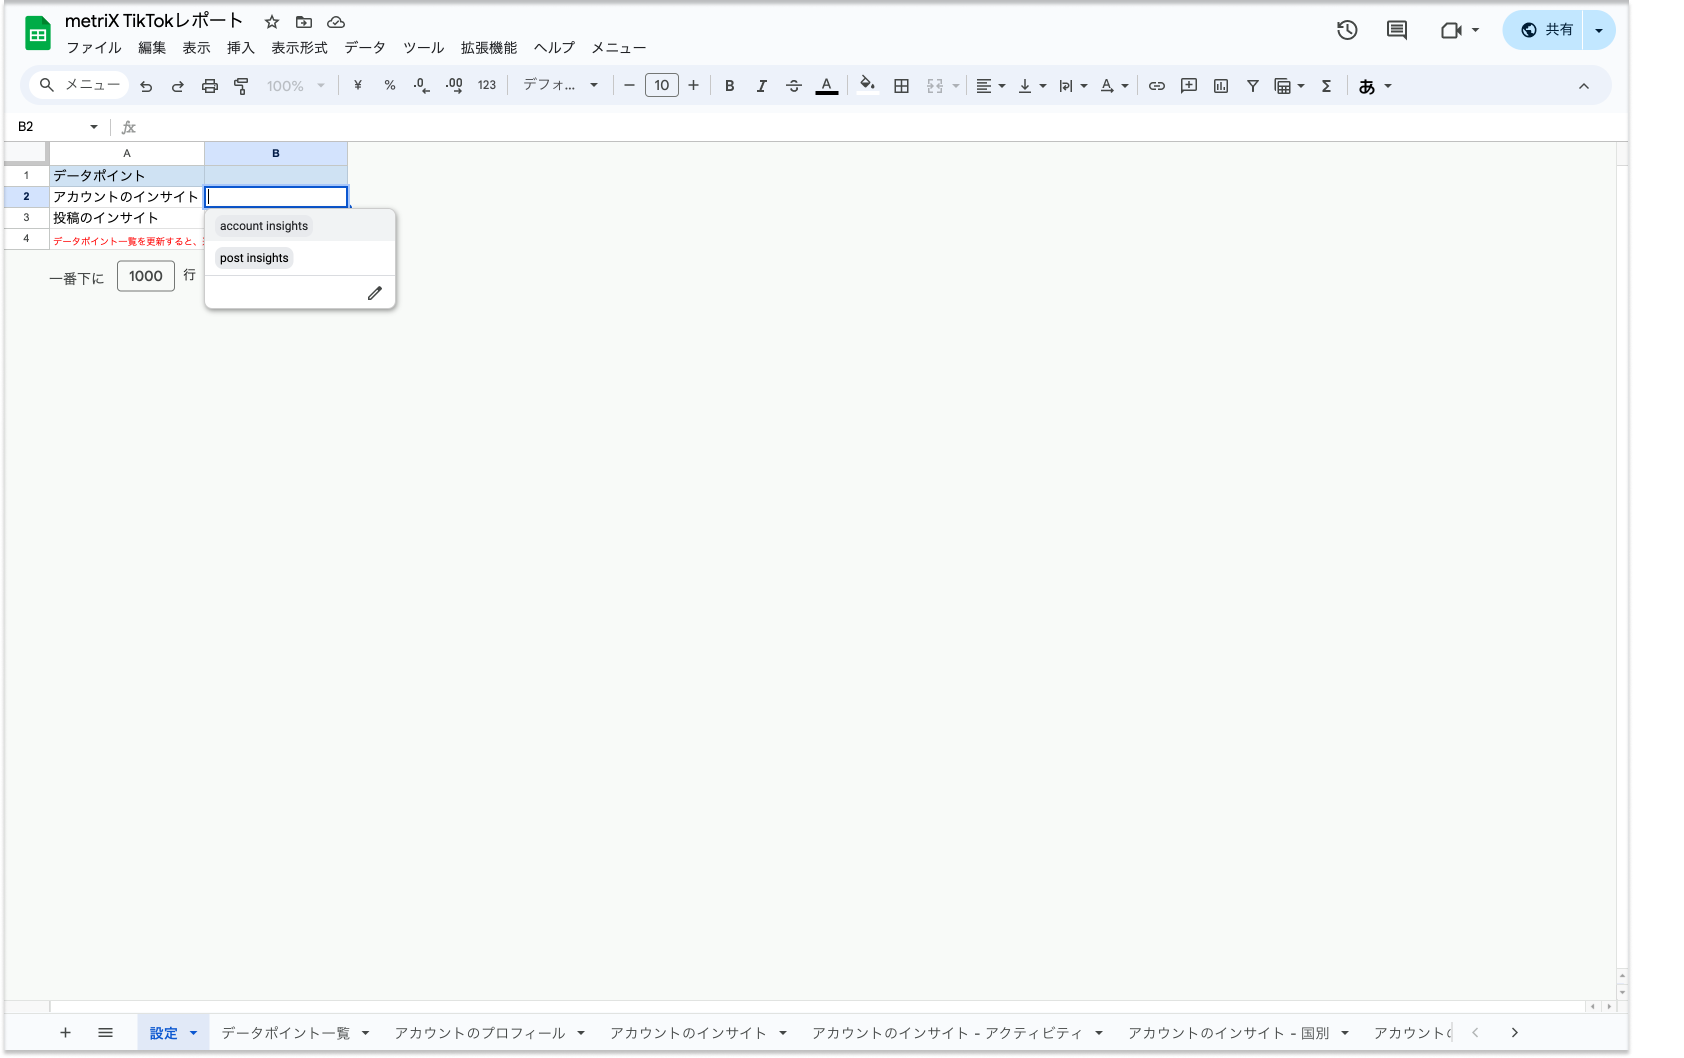Screen dimensions: 1684x1058
Task: Open the データ menu
Action: [365, 48]
